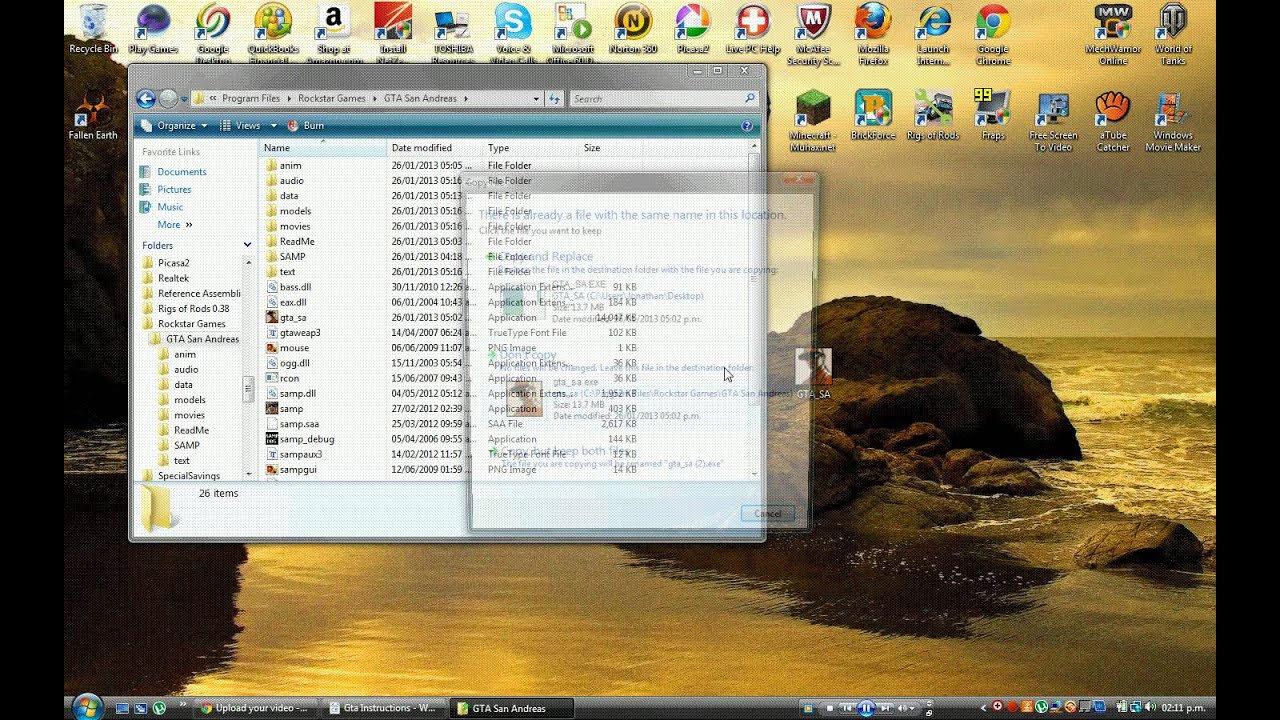The height and width of the screenshot is (720, 1280).
Task: Sort by Name column header
Action: point(324,148)
